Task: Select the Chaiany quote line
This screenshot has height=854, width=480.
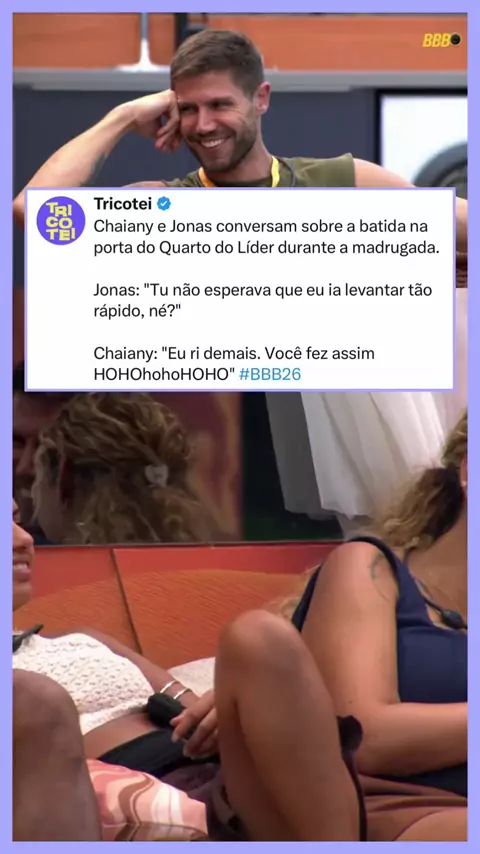Action: click(x=234, y=364)
